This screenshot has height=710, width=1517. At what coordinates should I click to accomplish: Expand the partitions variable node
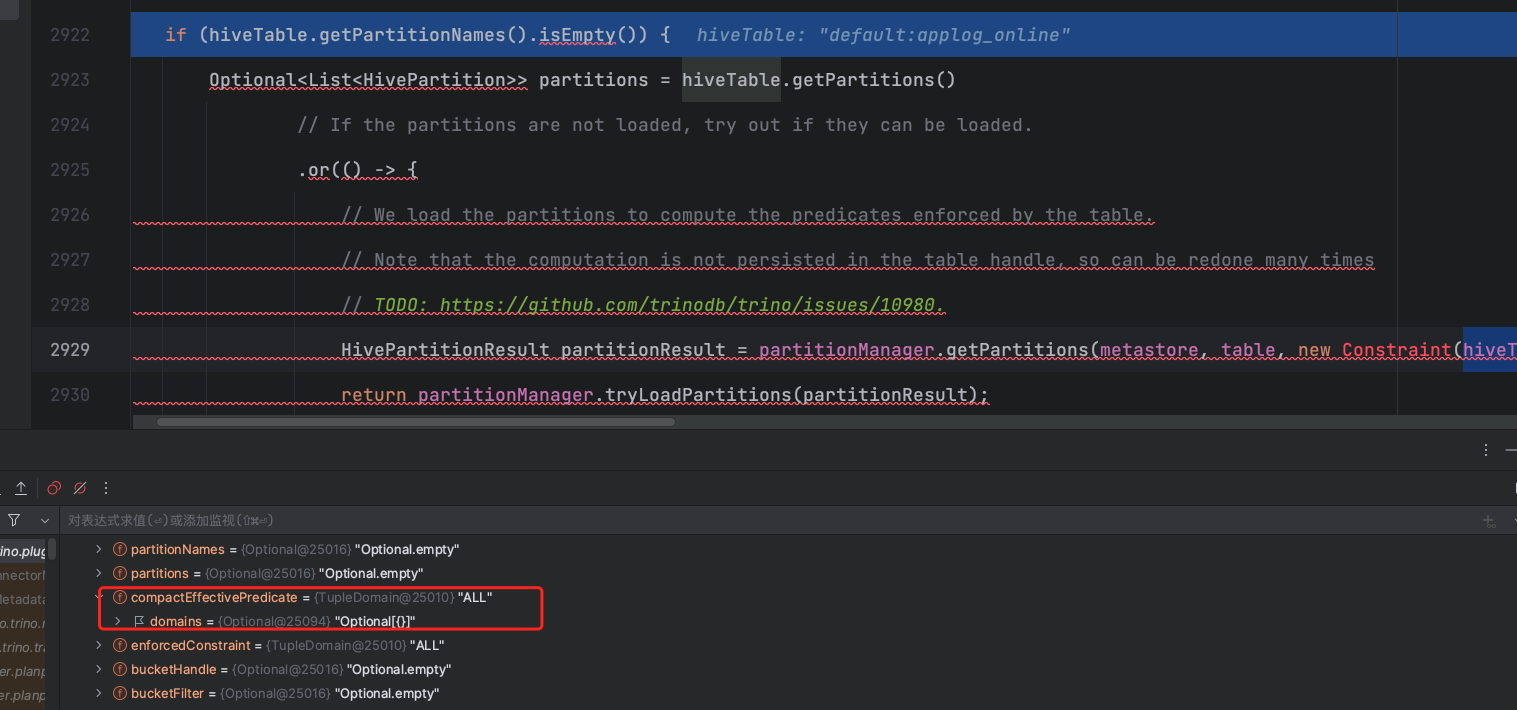98,573
